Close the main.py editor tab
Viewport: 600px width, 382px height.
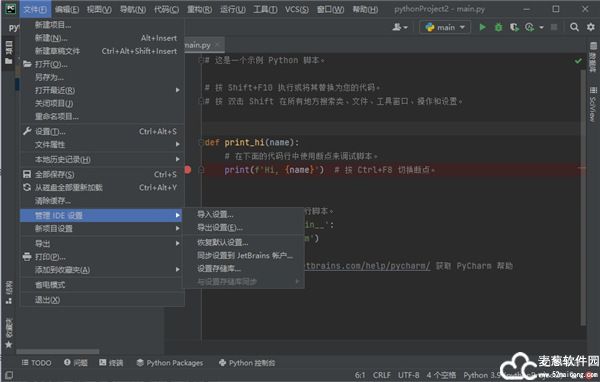pos(217,45)
